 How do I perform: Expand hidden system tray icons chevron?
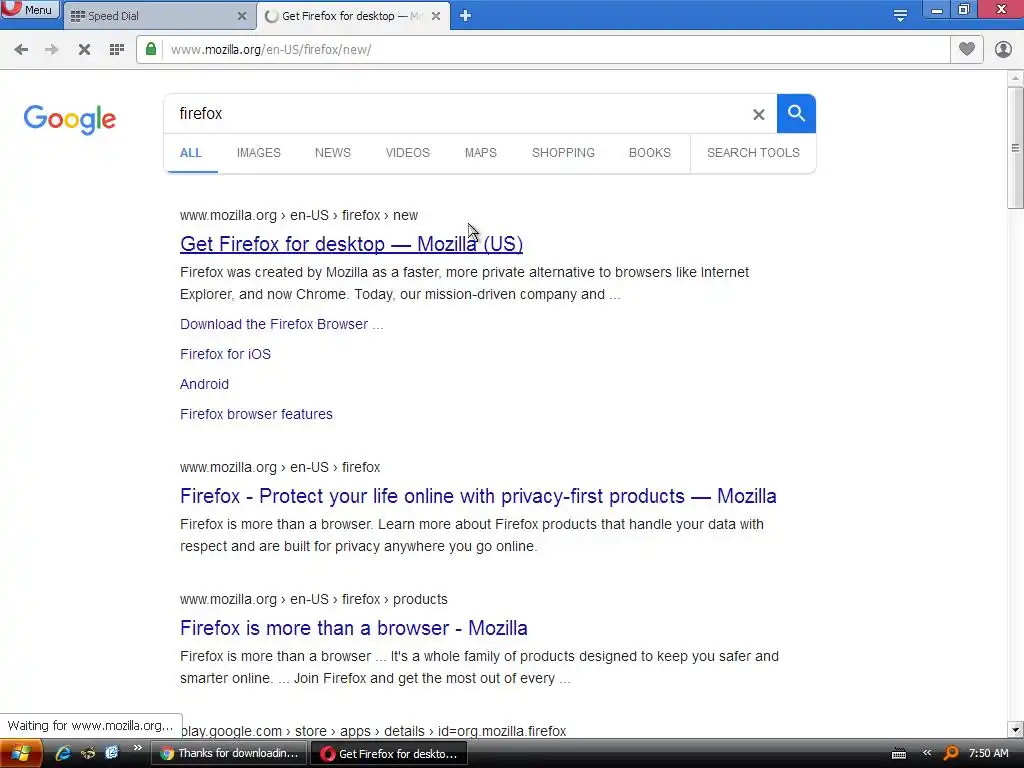pyautogui.click(x=927, y=753)
